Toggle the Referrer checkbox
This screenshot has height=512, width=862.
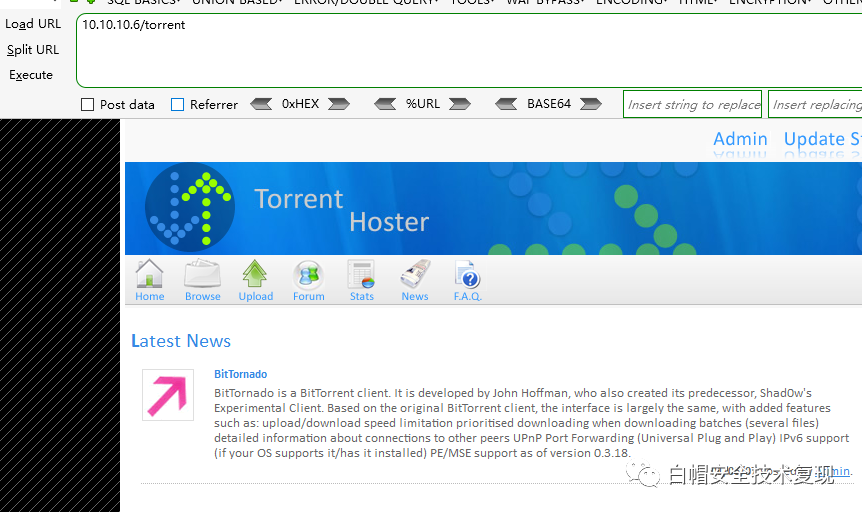click(178, 104)
